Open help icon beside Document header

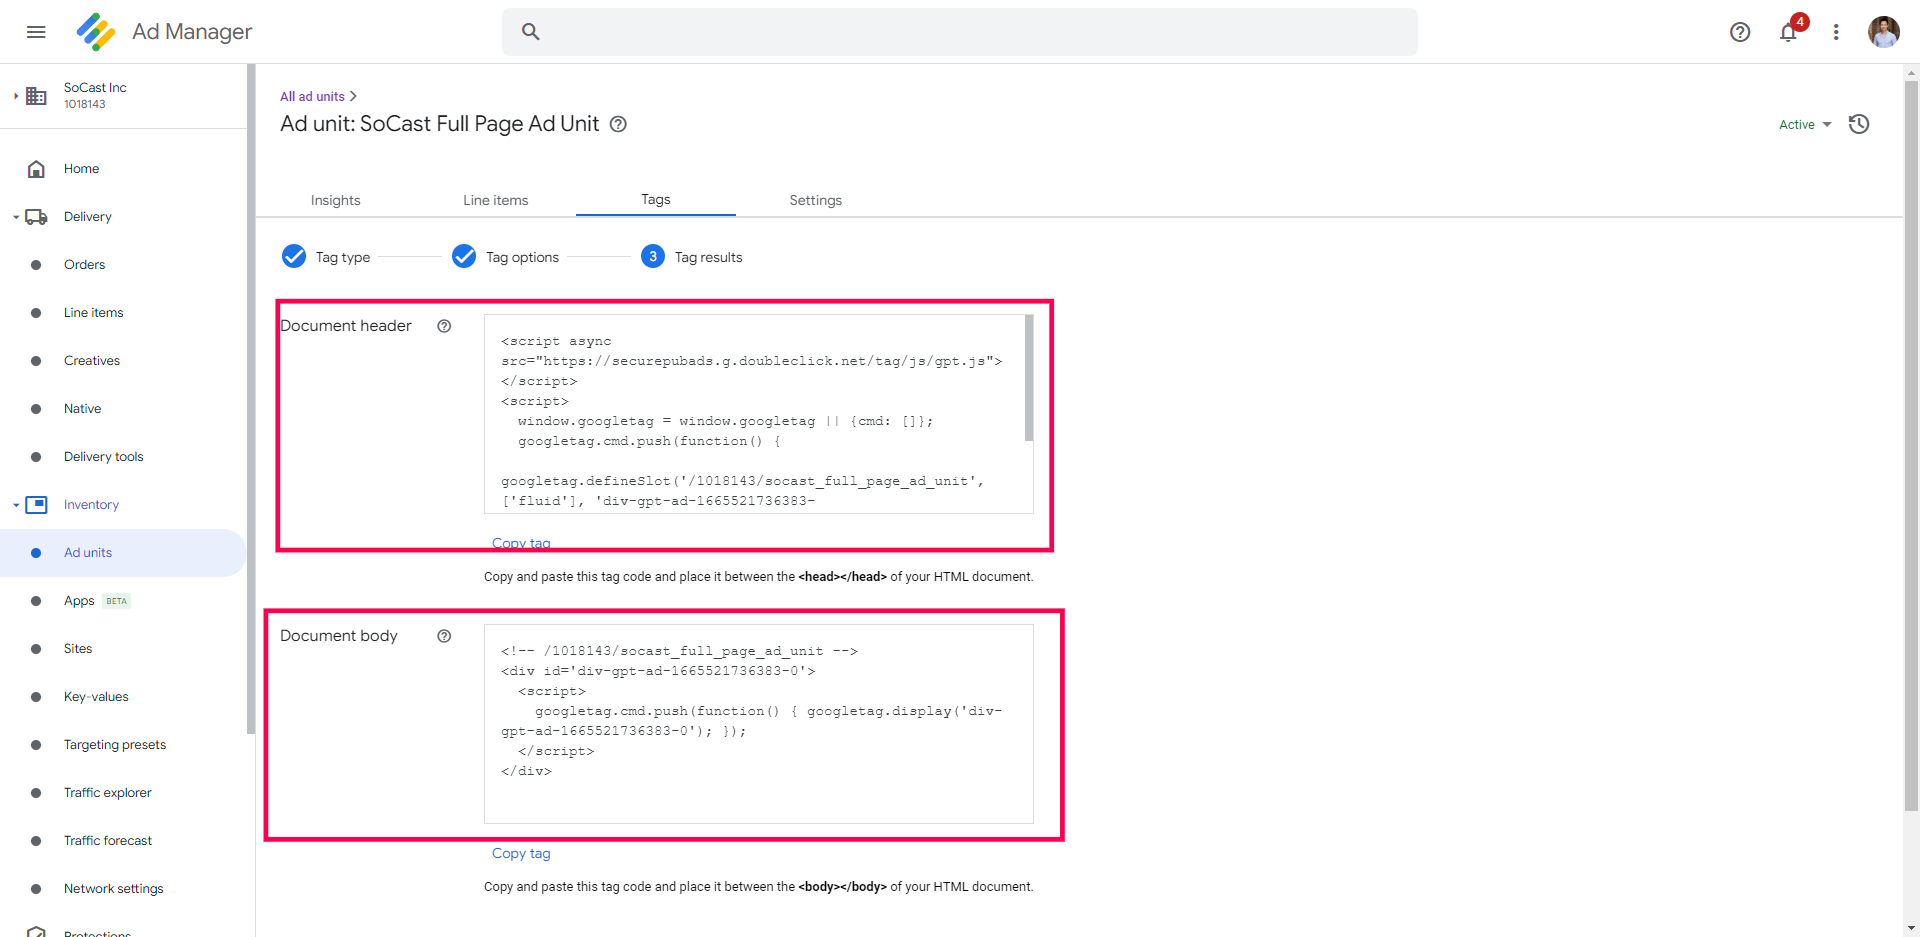(x=444, y=326)
